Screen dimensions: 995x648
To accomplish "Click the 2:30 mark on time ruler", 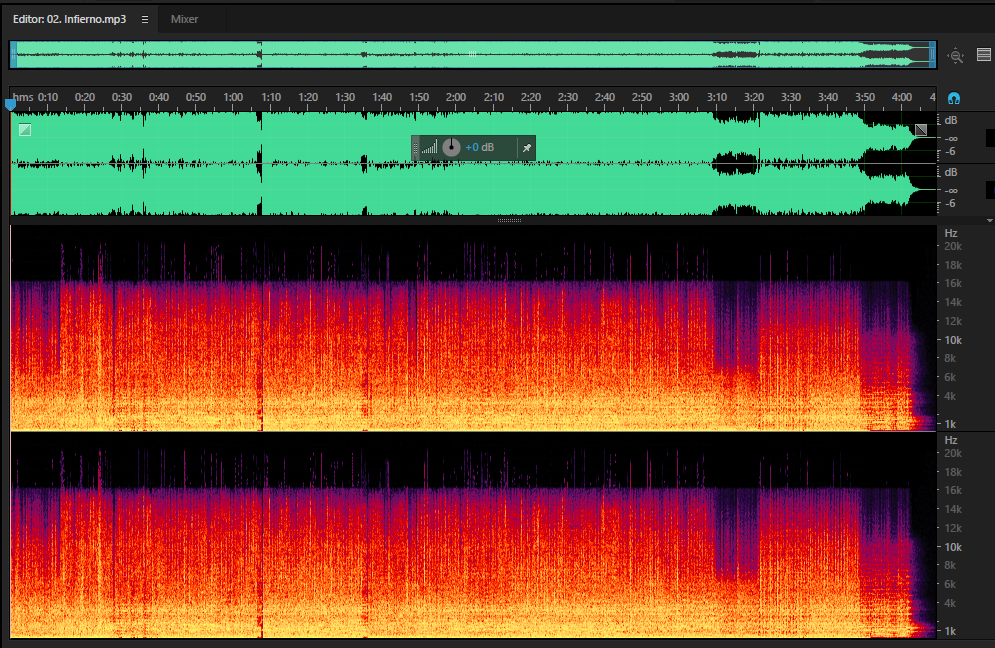I will point(567,97).
